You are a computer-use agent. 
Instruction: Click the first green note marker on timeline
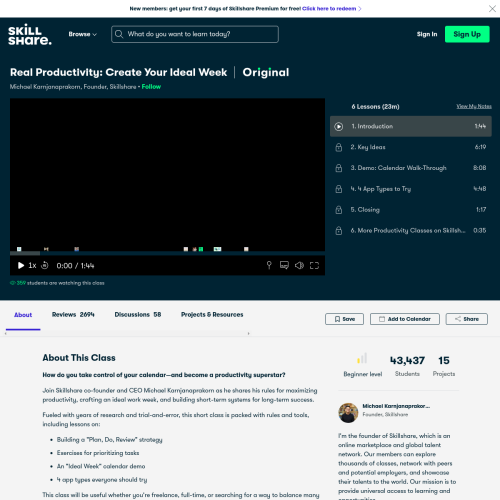[19, 249]
